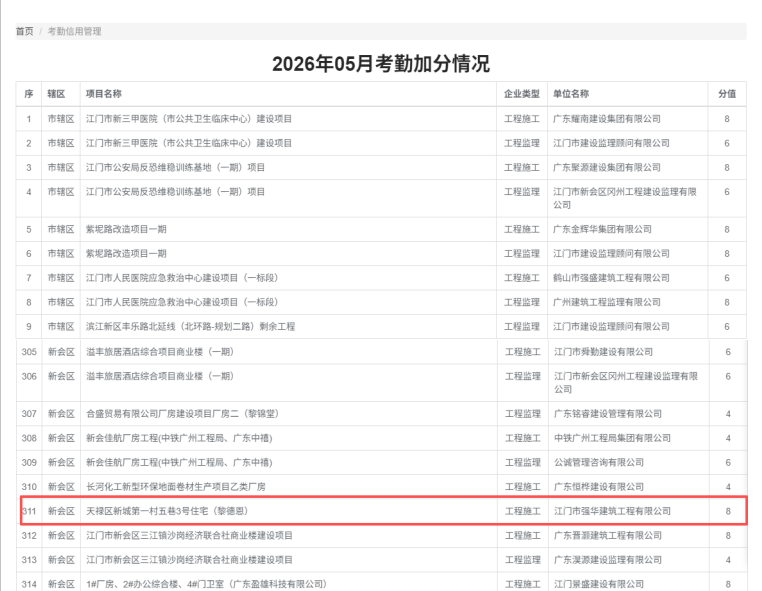Click 广东金辉华集团有限公司 in row 5
762x591 pixels.
coord(602,229)
